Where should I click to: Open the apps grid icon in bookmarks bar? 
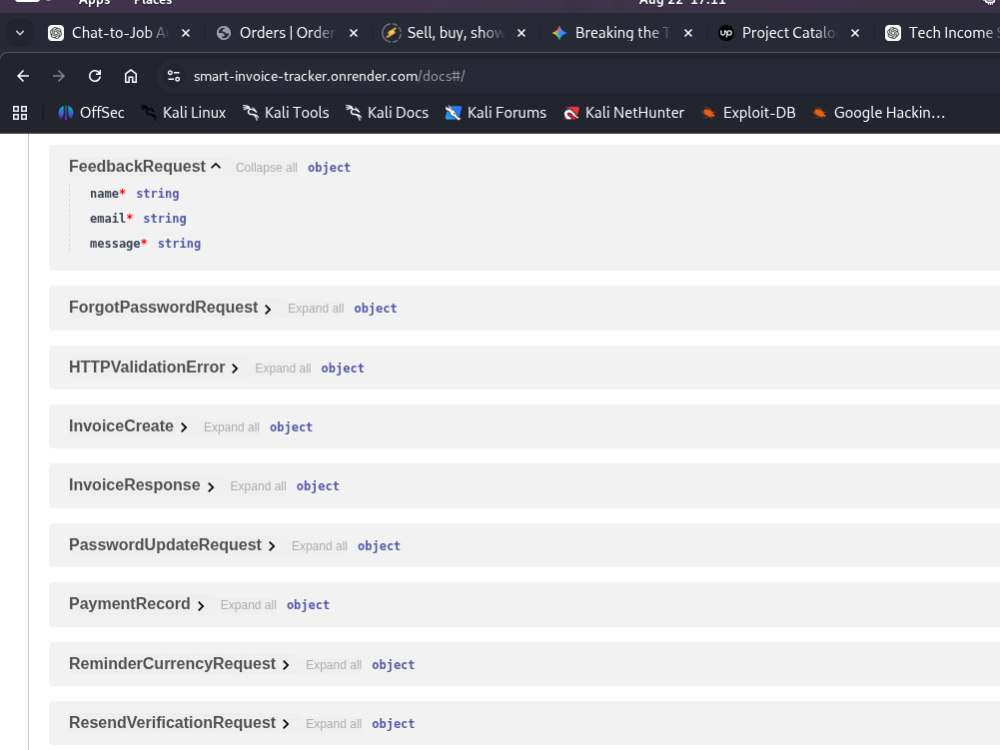click(20, 113)
